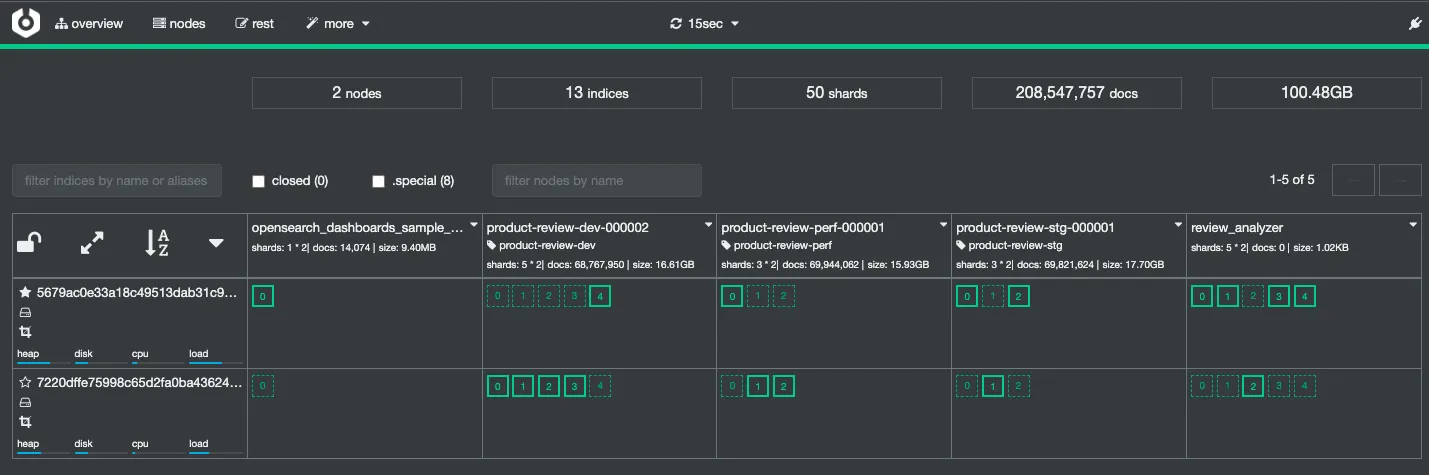
Task: Open the review_analyzer index dropdown arrow
Action: coord(1413,225)
